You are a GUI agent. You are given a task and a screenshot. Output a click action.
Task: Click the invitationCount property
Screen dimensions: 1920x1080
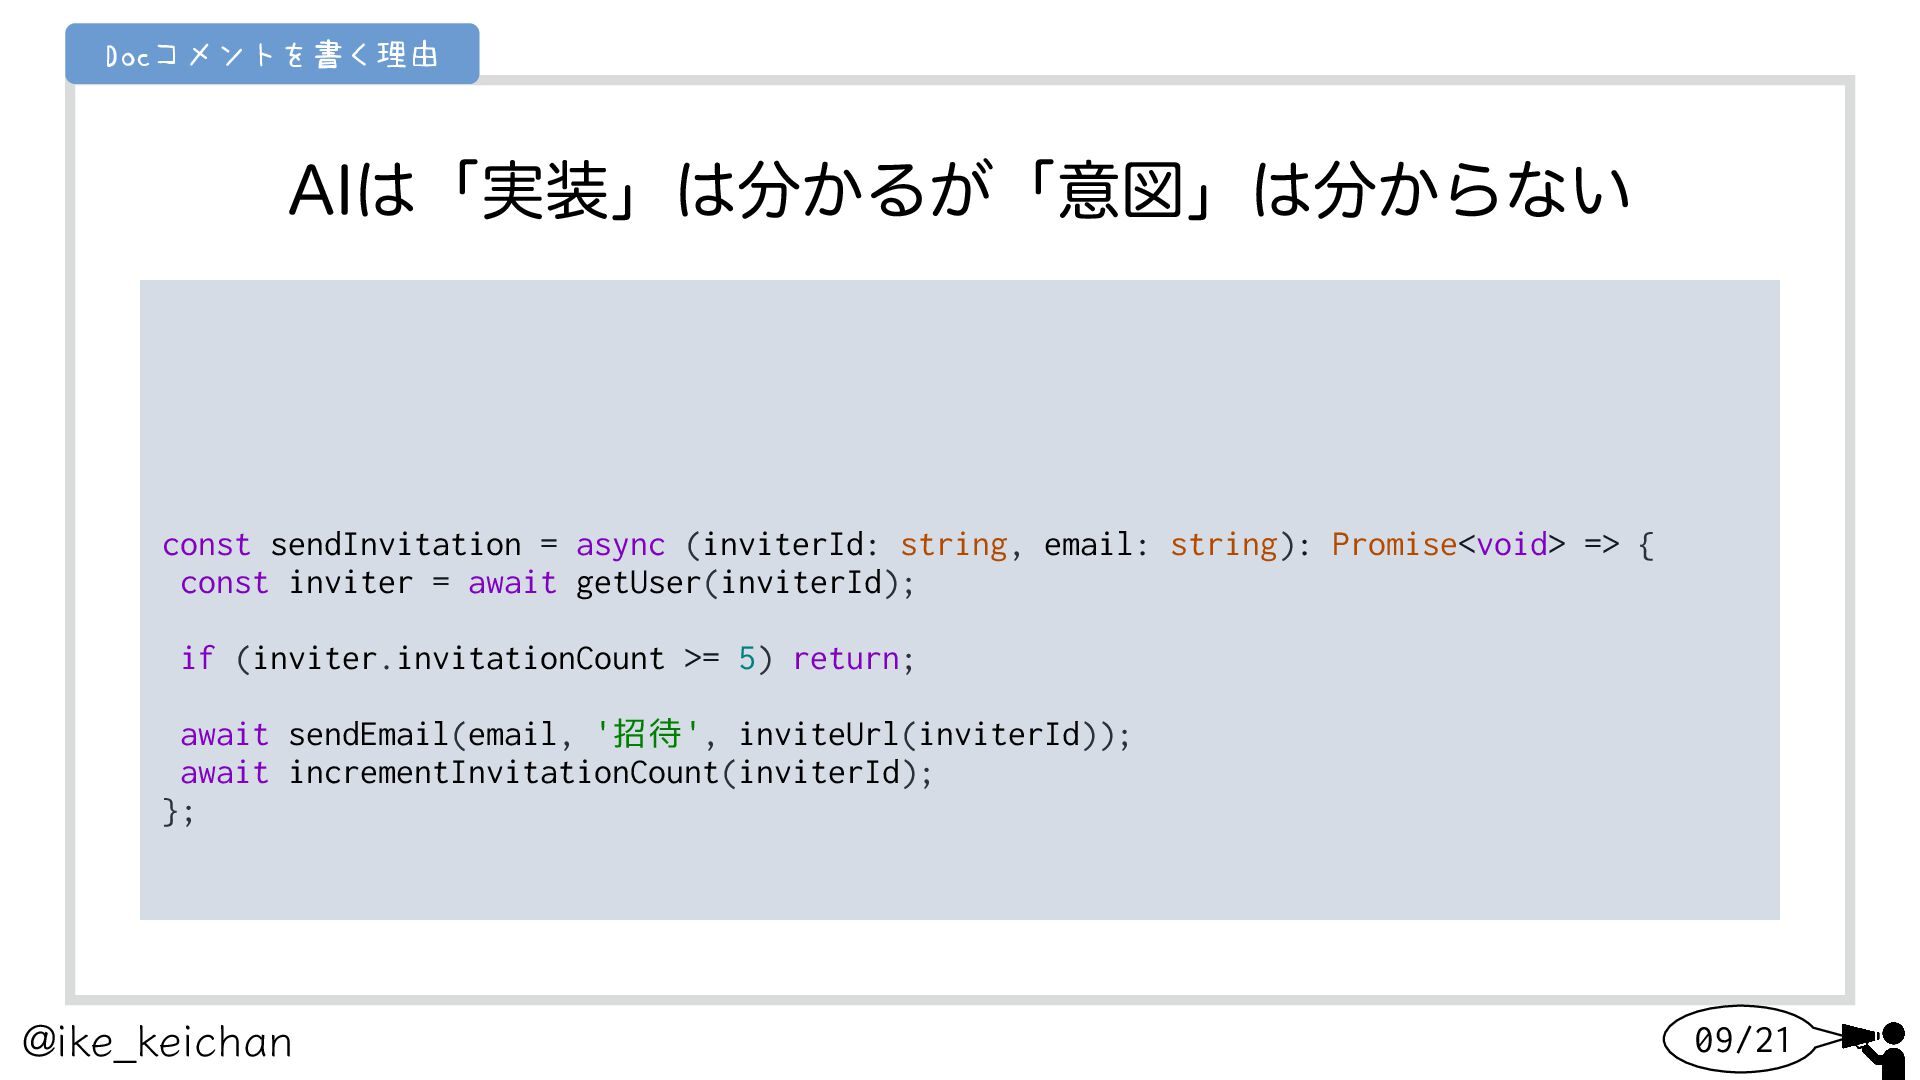pyautogui.click(x=530, y=659)
